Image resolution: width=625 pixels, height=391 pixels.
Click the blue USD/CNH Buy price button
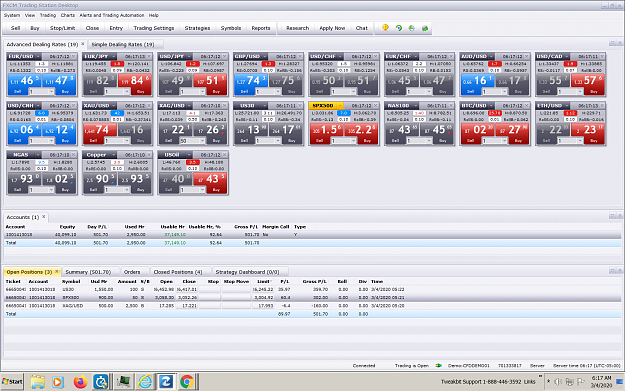coord(59,133)
